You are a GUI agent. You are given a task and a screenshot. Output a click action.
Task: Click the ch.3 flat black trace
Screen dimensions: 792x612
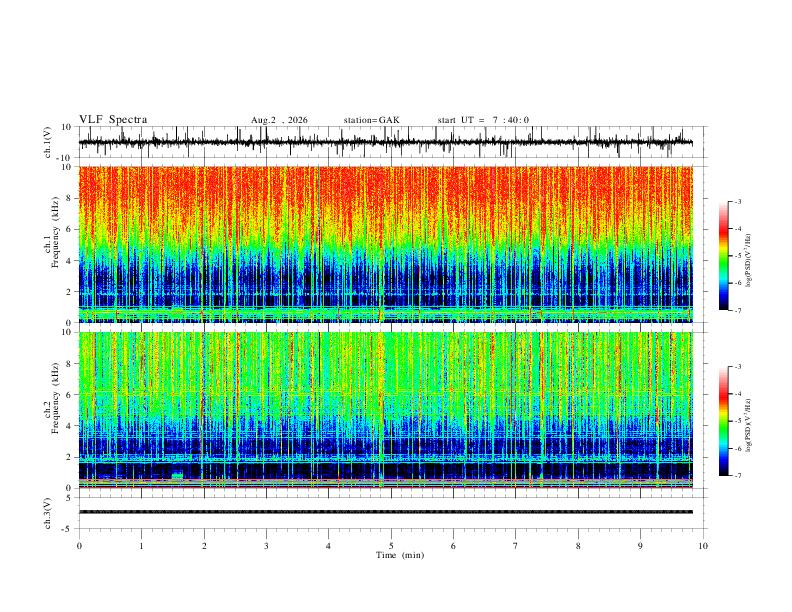pos(385,512)
